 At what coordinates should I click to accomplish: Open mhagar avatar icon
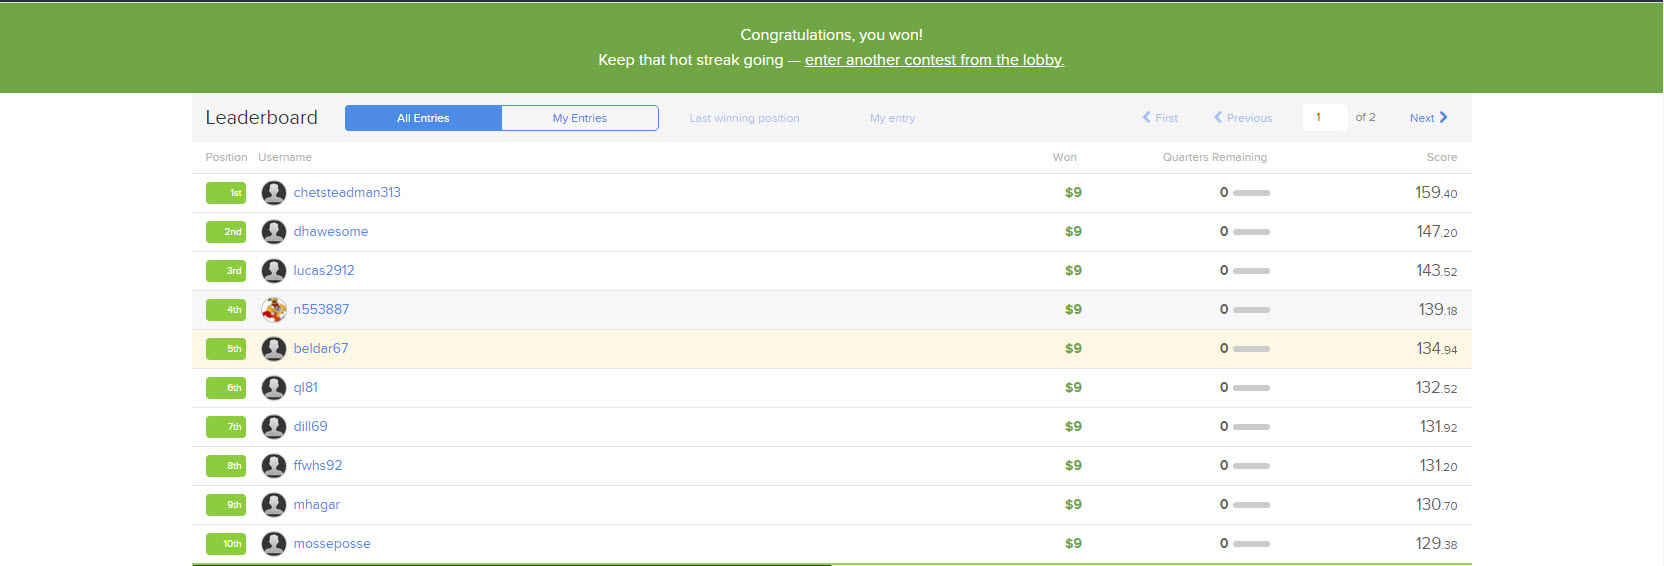[x=274, y=505]
